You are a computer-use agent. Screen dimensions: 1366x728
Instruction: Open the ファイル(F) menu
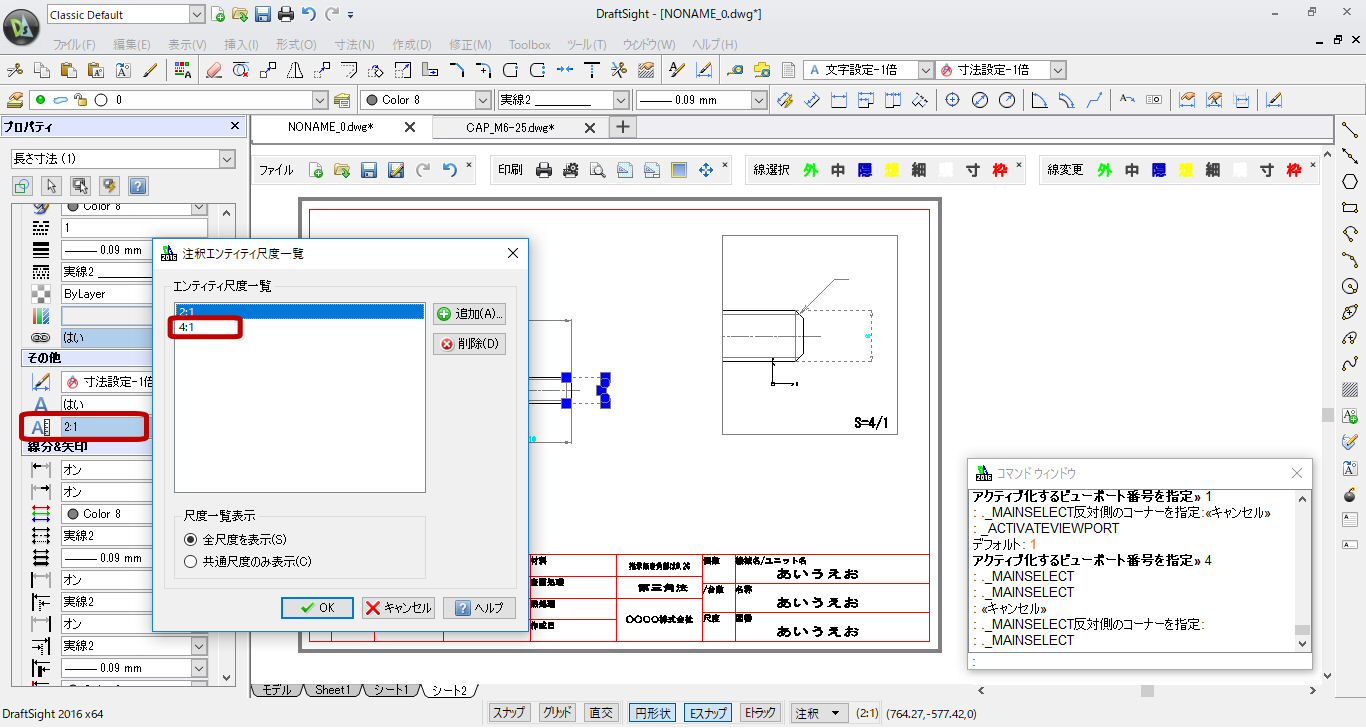pyautogui.click(x=74, y=45)
